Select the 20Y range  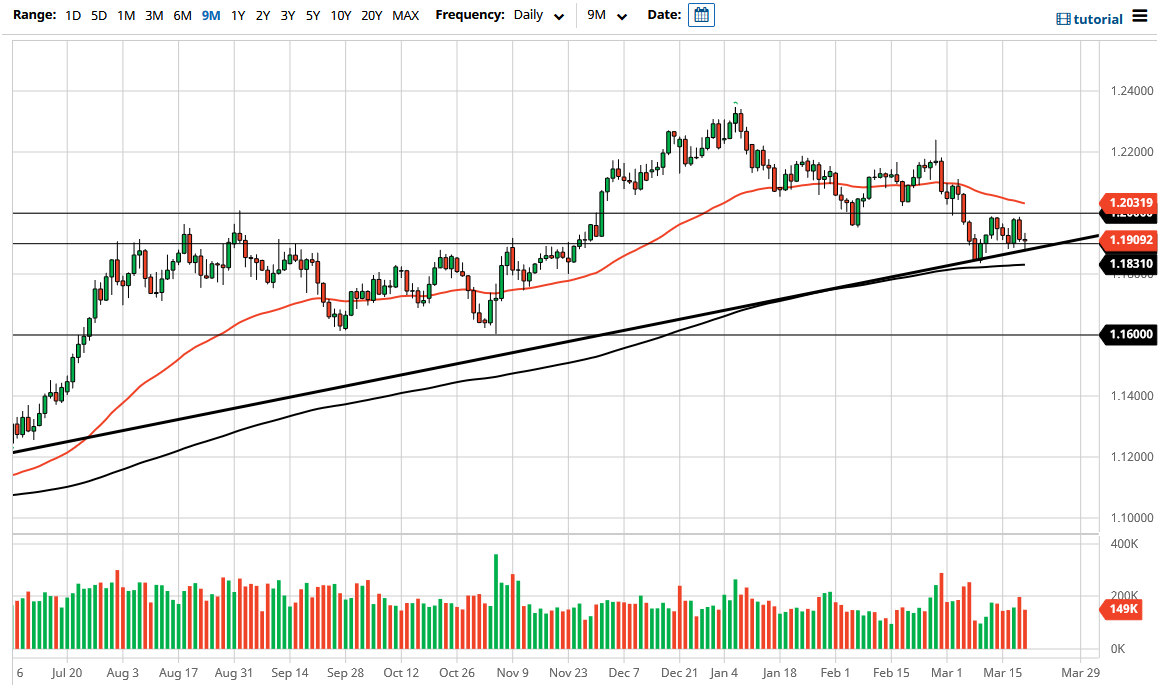(371, 16)
